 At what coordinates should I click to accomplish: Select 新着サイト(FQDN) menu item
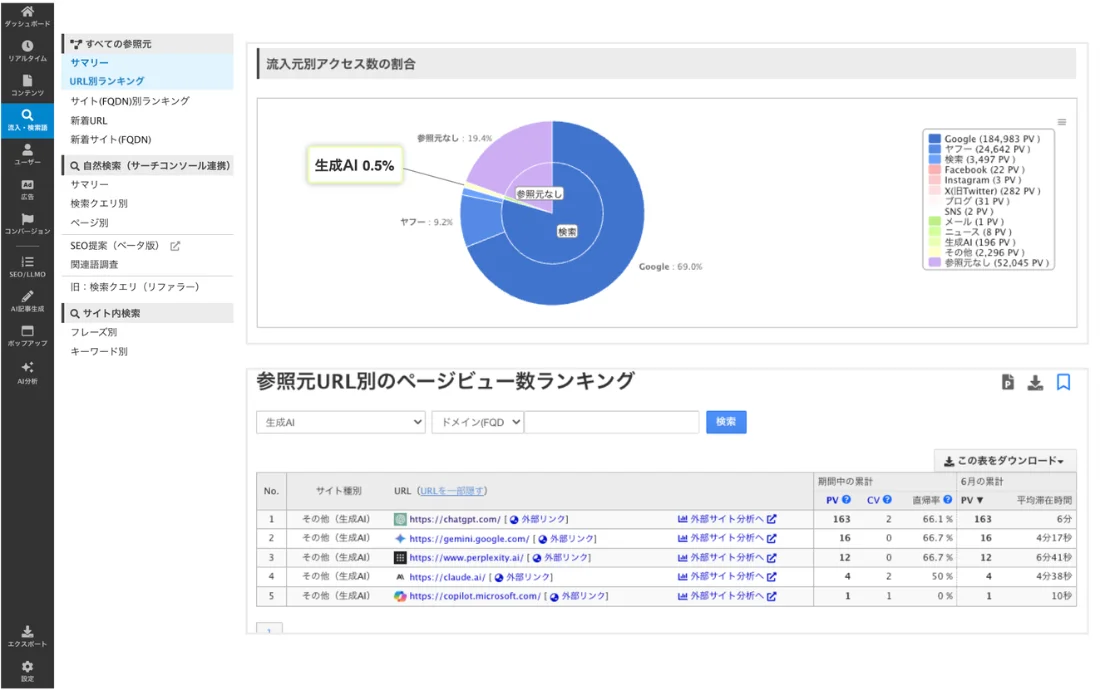tap(110, 140)
